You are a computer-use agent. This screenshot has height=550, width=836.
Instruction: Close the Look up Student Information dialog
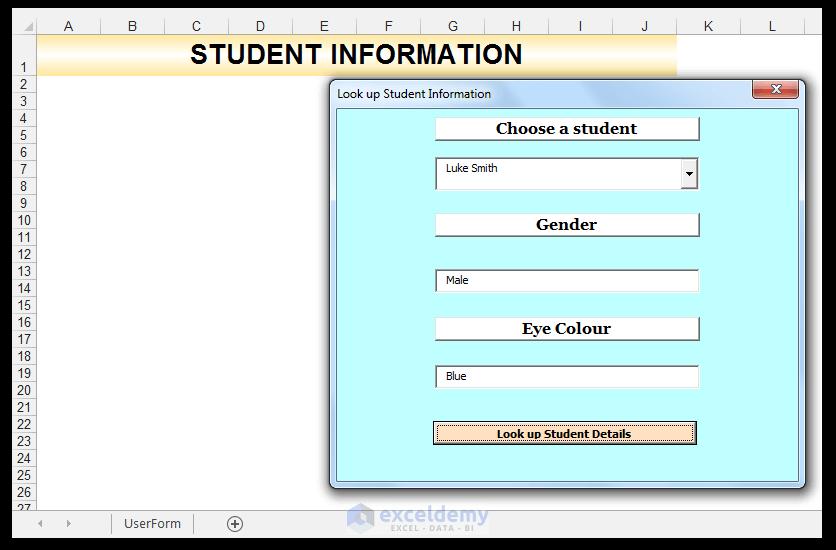click(775, 90)
